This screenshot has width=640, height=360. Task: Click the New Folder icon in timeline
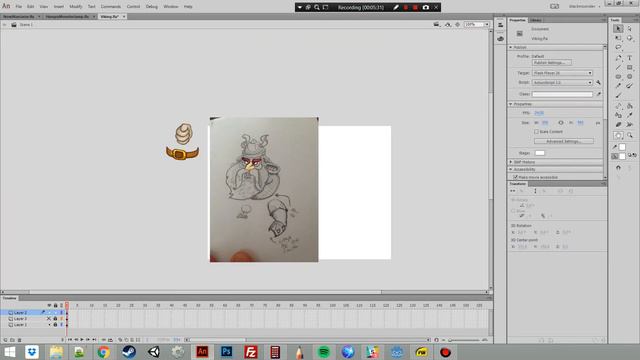click(x=12, y=340)
